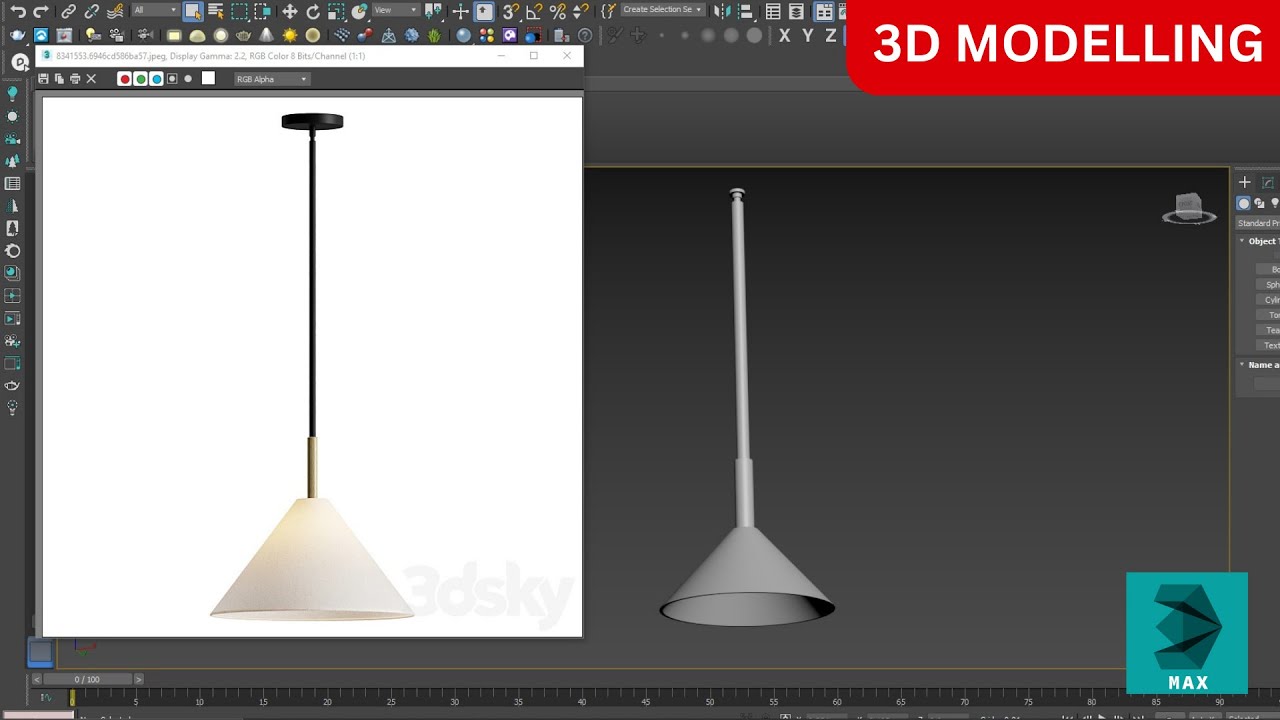Toggle Select and Manipulate crosshair icon
The width and height of the screenshot is (1280, 720).
pos(461,12)
